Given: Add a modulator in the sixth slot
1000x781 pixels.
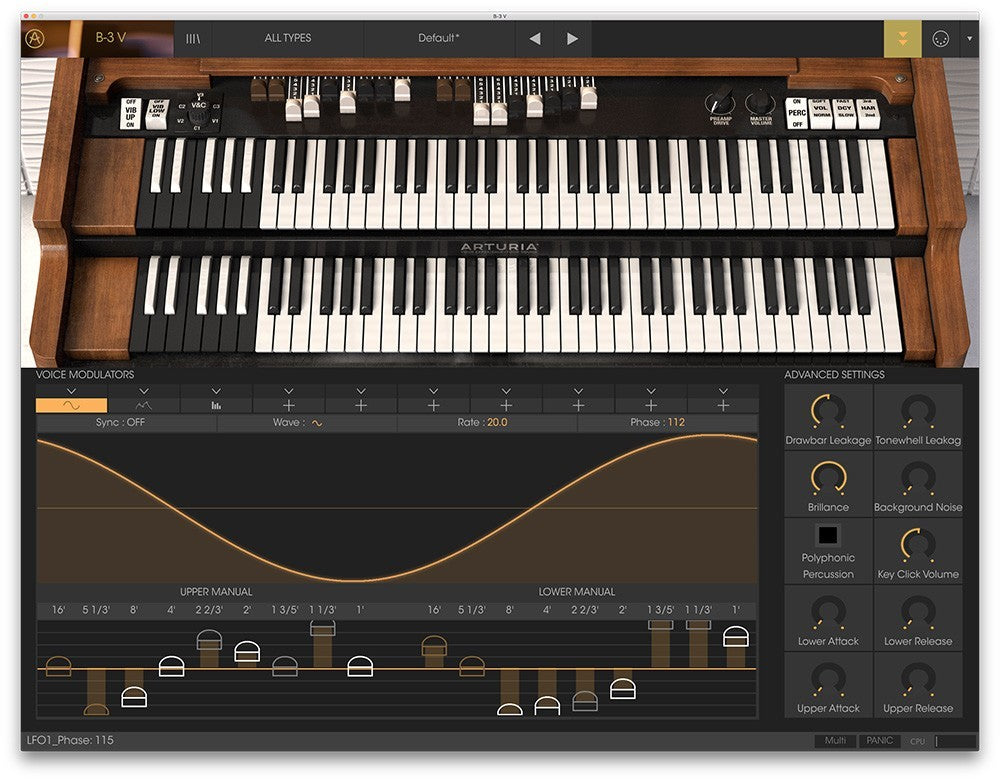Looking at the screenshot, I should (434, 405).
